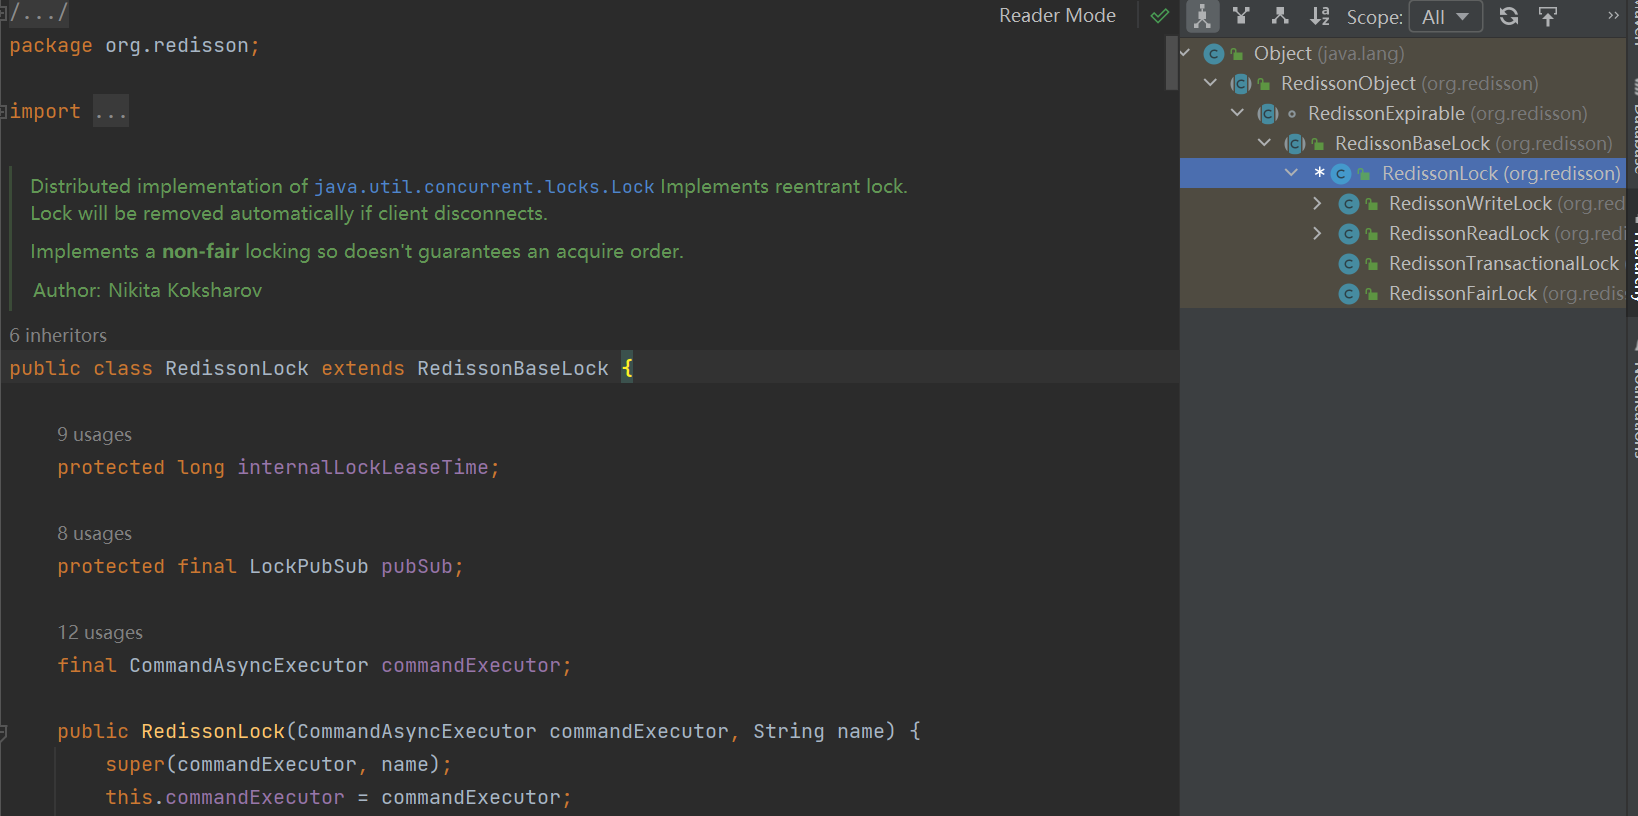Open the java.util.concurrent.locks.Lock doc link
The image size is (1638, 816).
coord(484,186)
